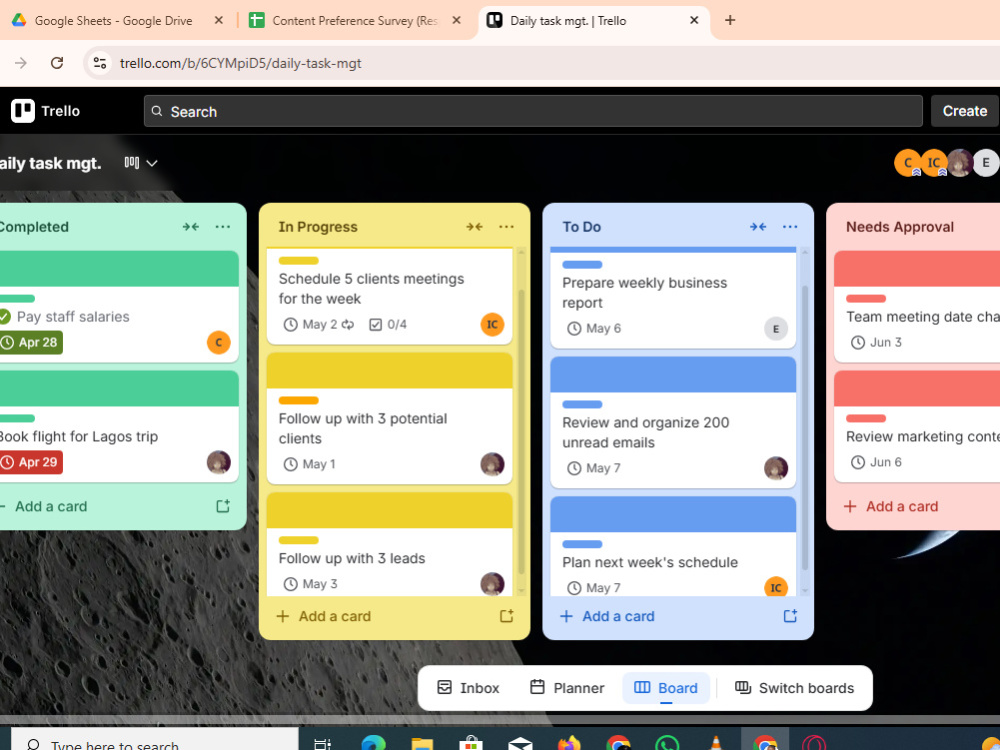Switch to the Inbox tab
1000x750 pixels.
pos(468,688)
